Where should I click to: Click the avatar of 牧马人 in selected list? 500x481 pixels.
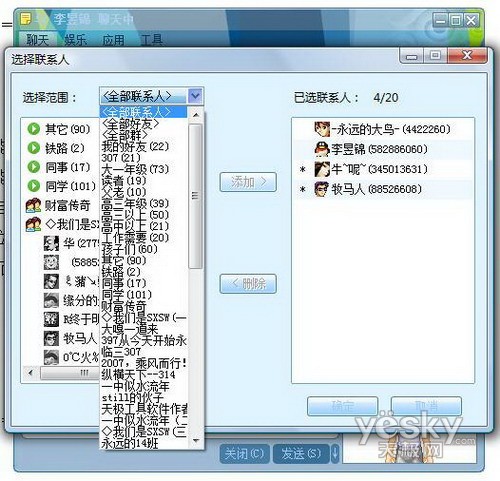[x=322, y=189]
